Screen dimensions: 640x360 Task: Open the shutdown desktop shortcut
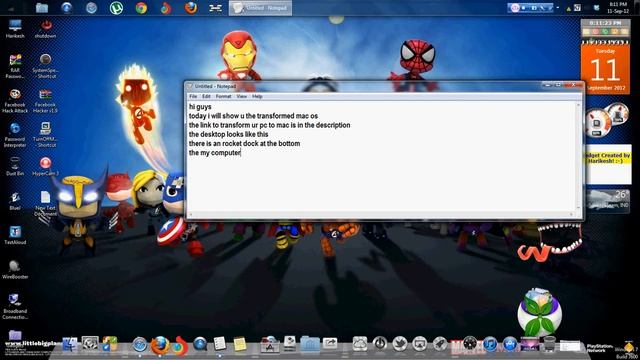coord(45,29)
